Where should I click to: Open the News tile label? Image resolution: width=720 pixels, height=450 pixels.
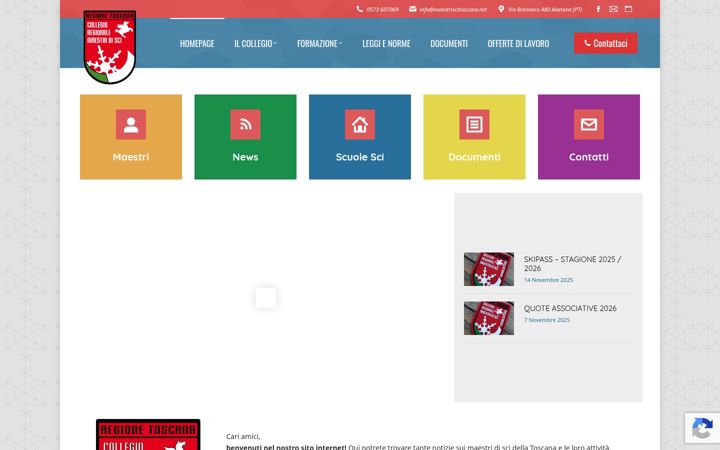[x=245, y=157]
